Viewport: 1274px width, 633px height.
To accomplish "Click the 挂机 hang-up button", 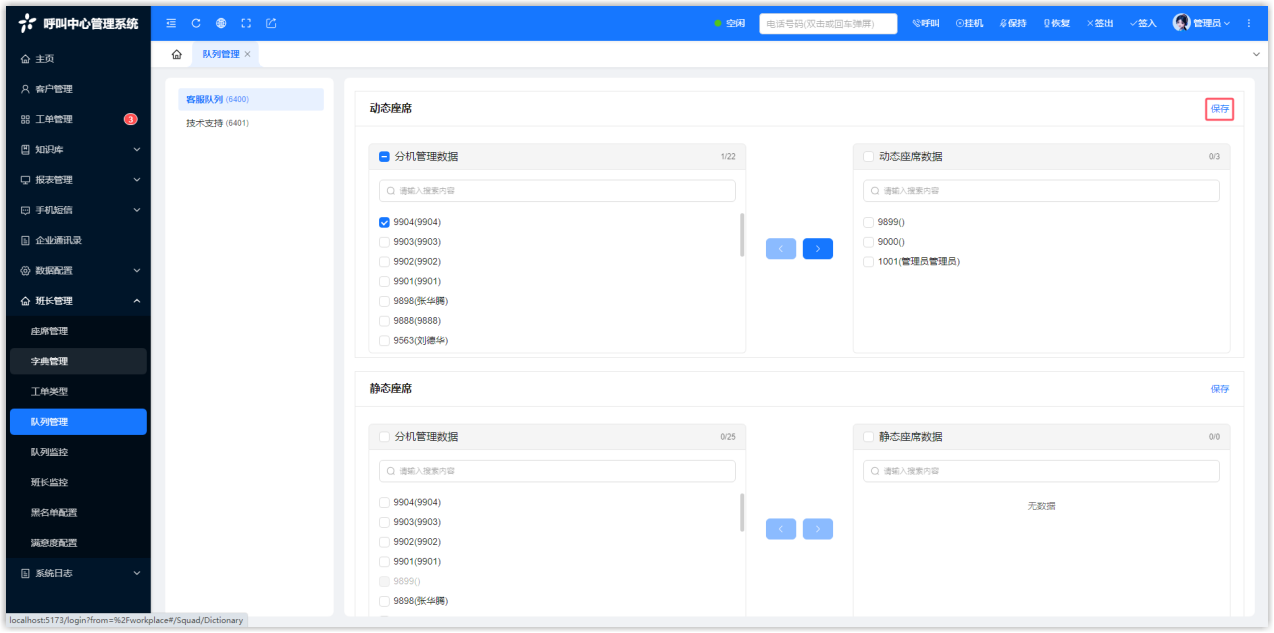I will click(969, 23).
